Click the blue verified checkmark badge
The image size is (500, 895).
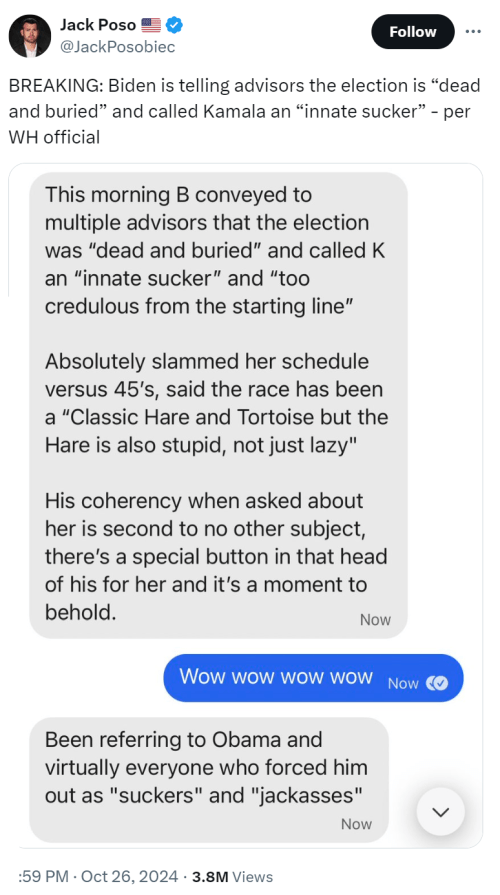(x=174, y=25)
